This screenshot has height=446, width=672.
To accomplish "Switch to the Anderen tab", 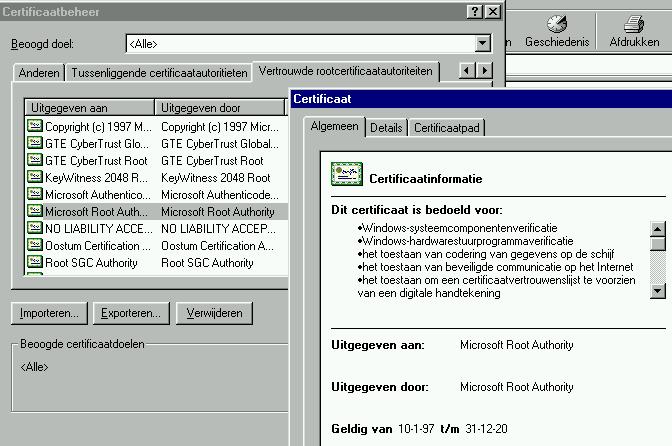I will click(39, 73).
